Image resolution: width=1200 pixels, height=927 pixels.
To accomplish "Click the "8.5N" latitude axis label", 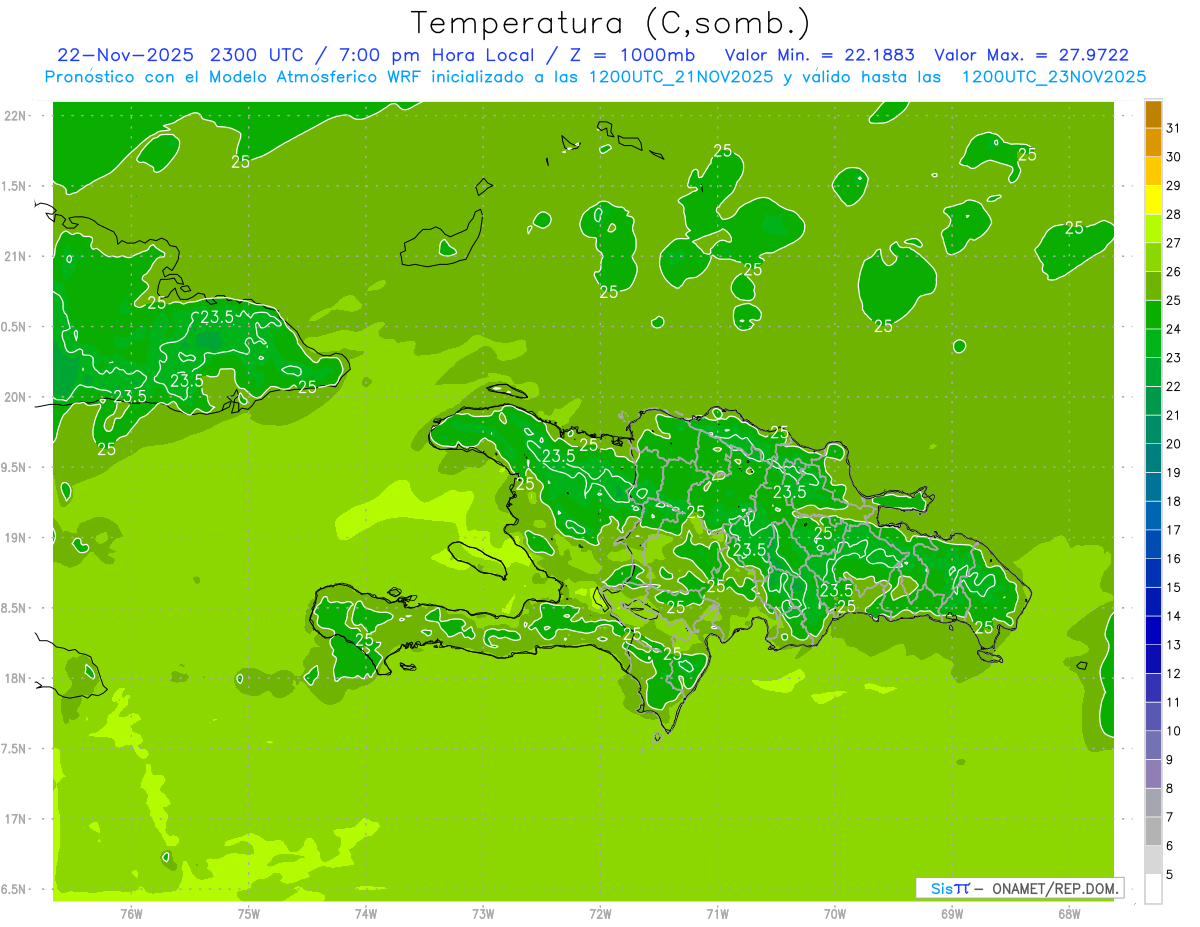I will [x=15, y=608].
